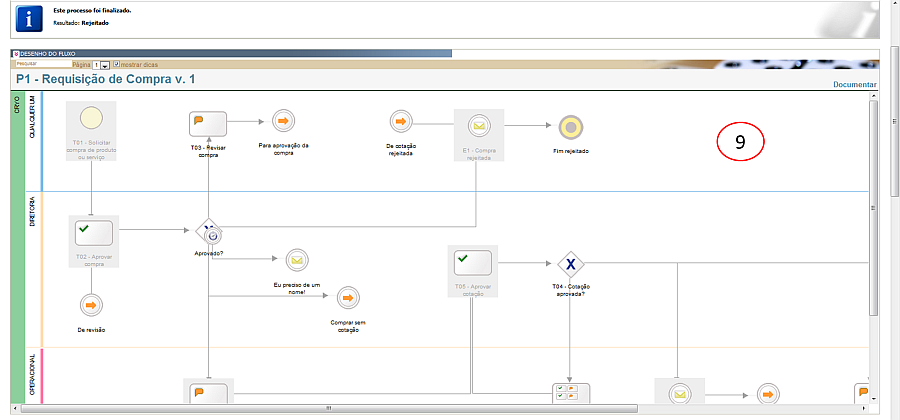Viewport: 900px width, 420px height.
Task: Select the E1 Compra rejeitada envelope icon
Action: pos(479,126)
